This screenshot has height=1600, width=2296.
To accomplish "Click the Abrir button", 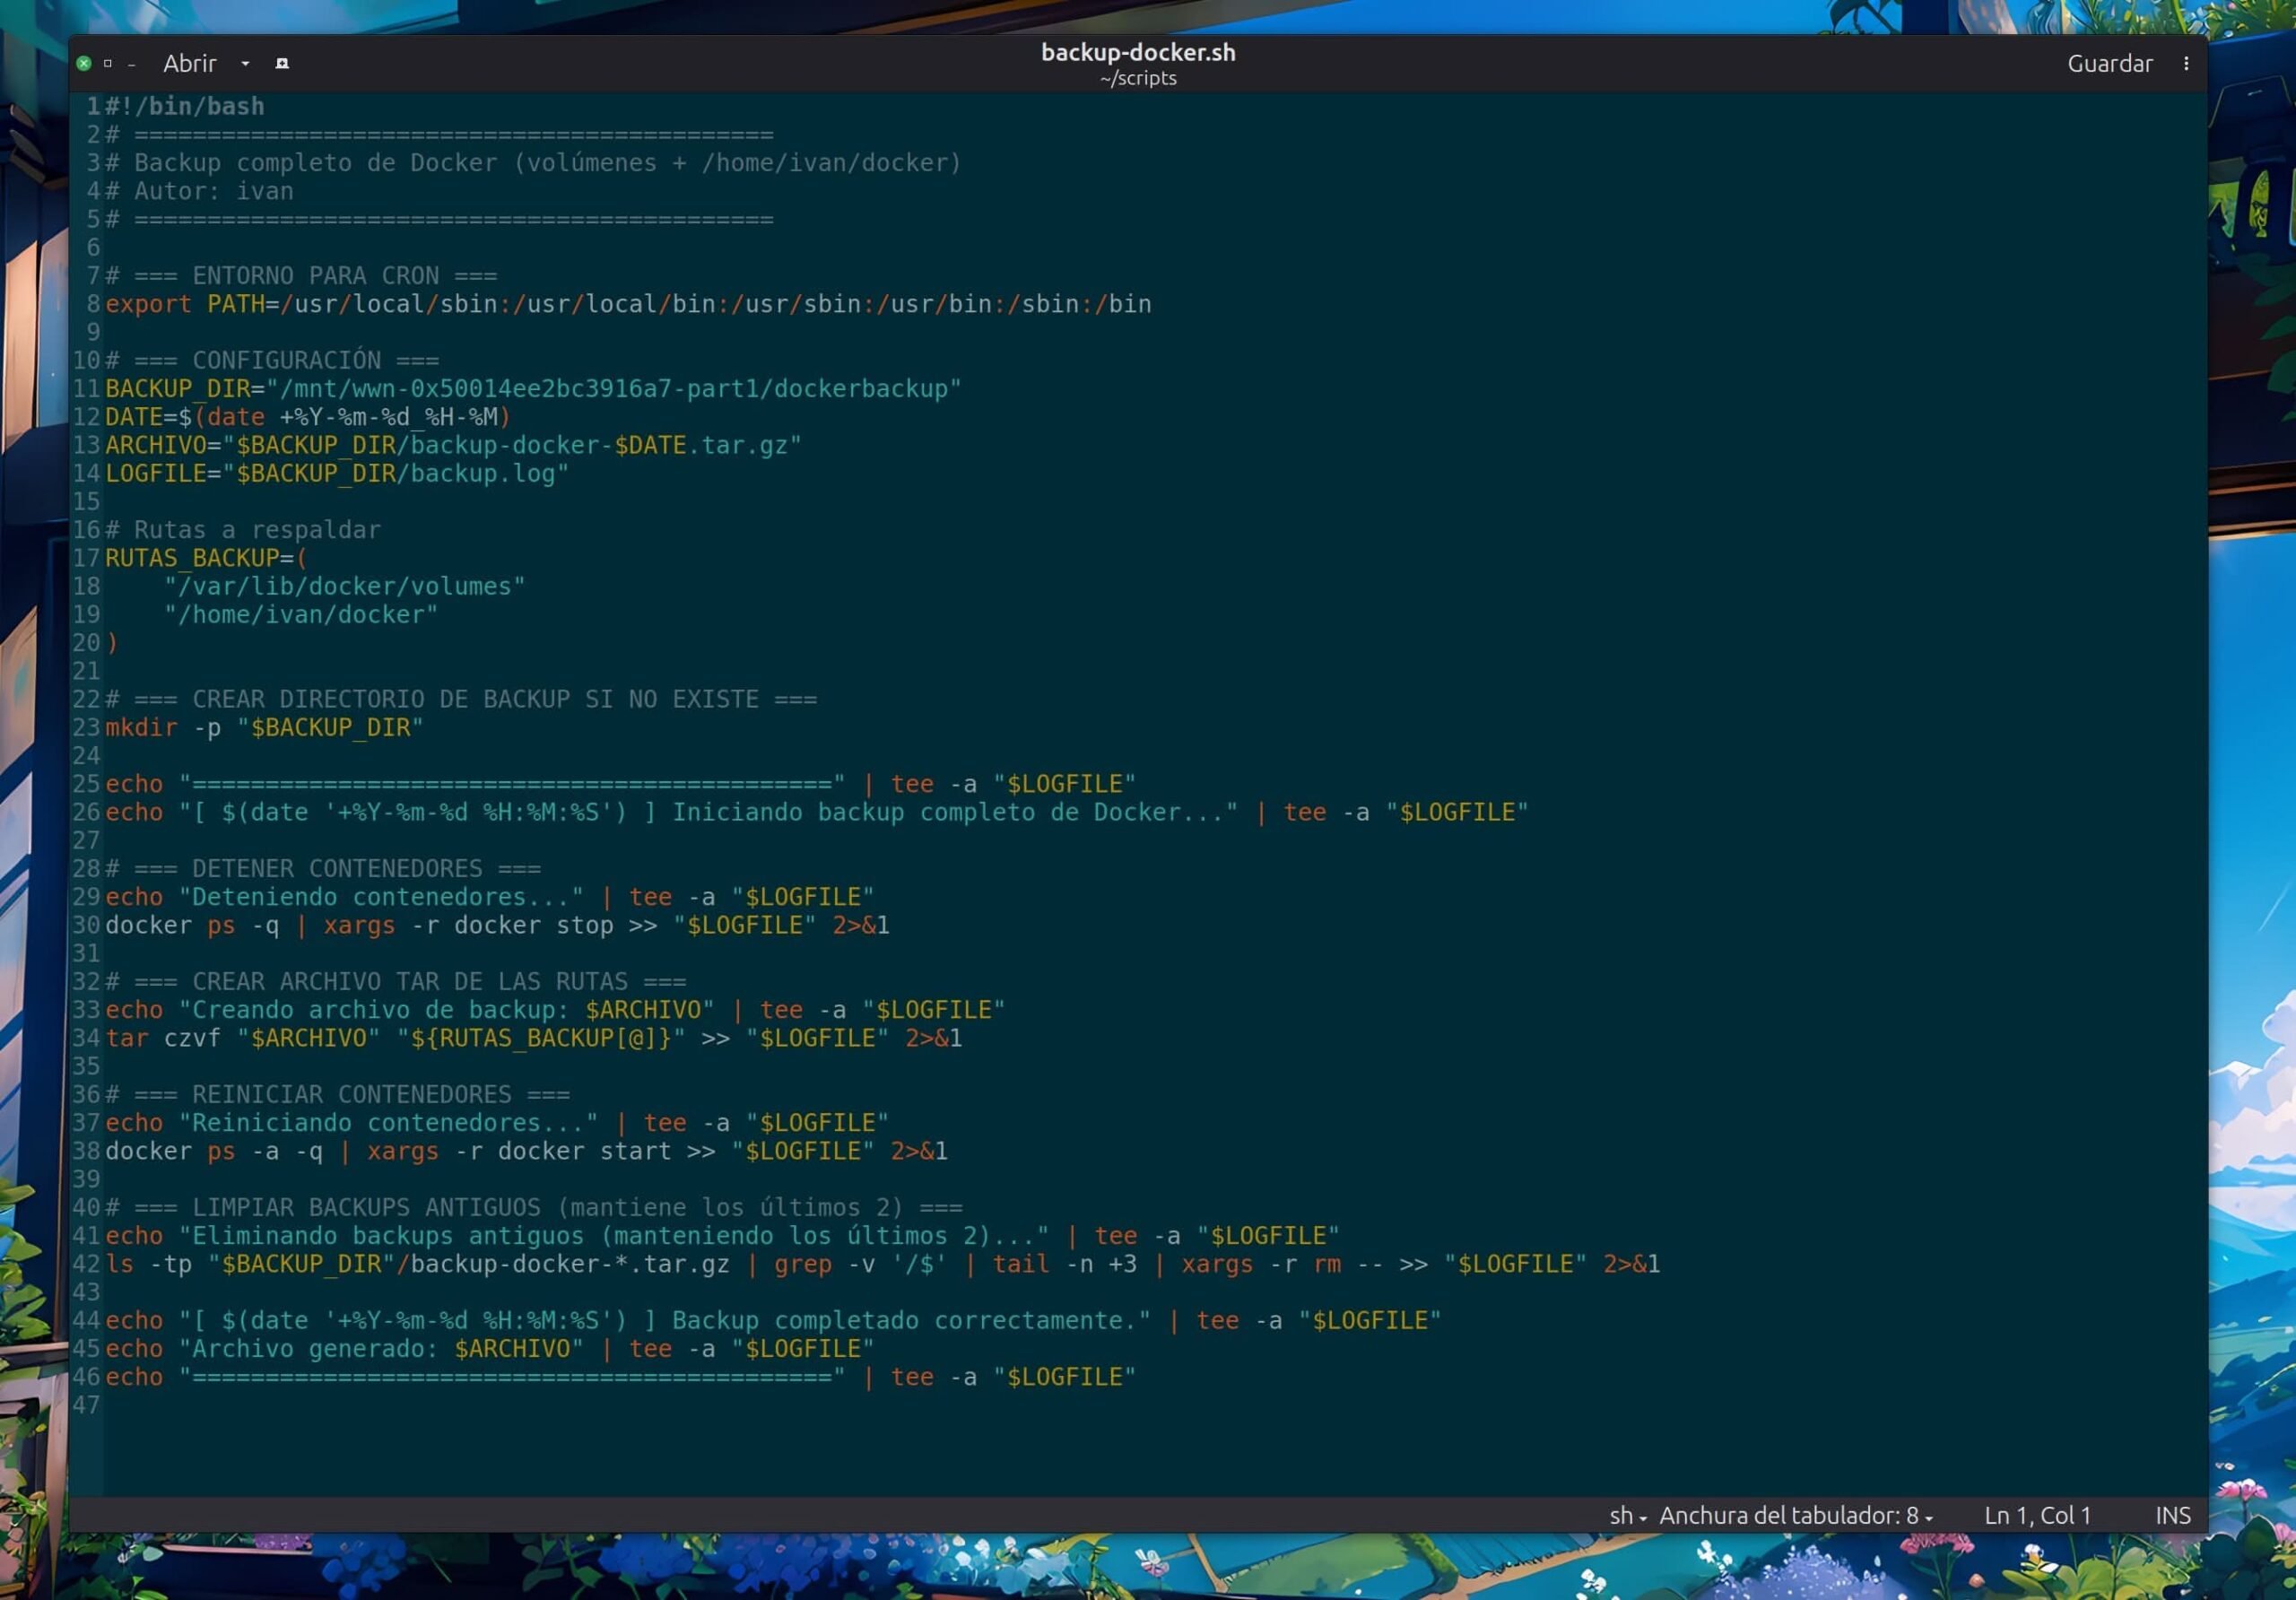I will pos(189,63).
